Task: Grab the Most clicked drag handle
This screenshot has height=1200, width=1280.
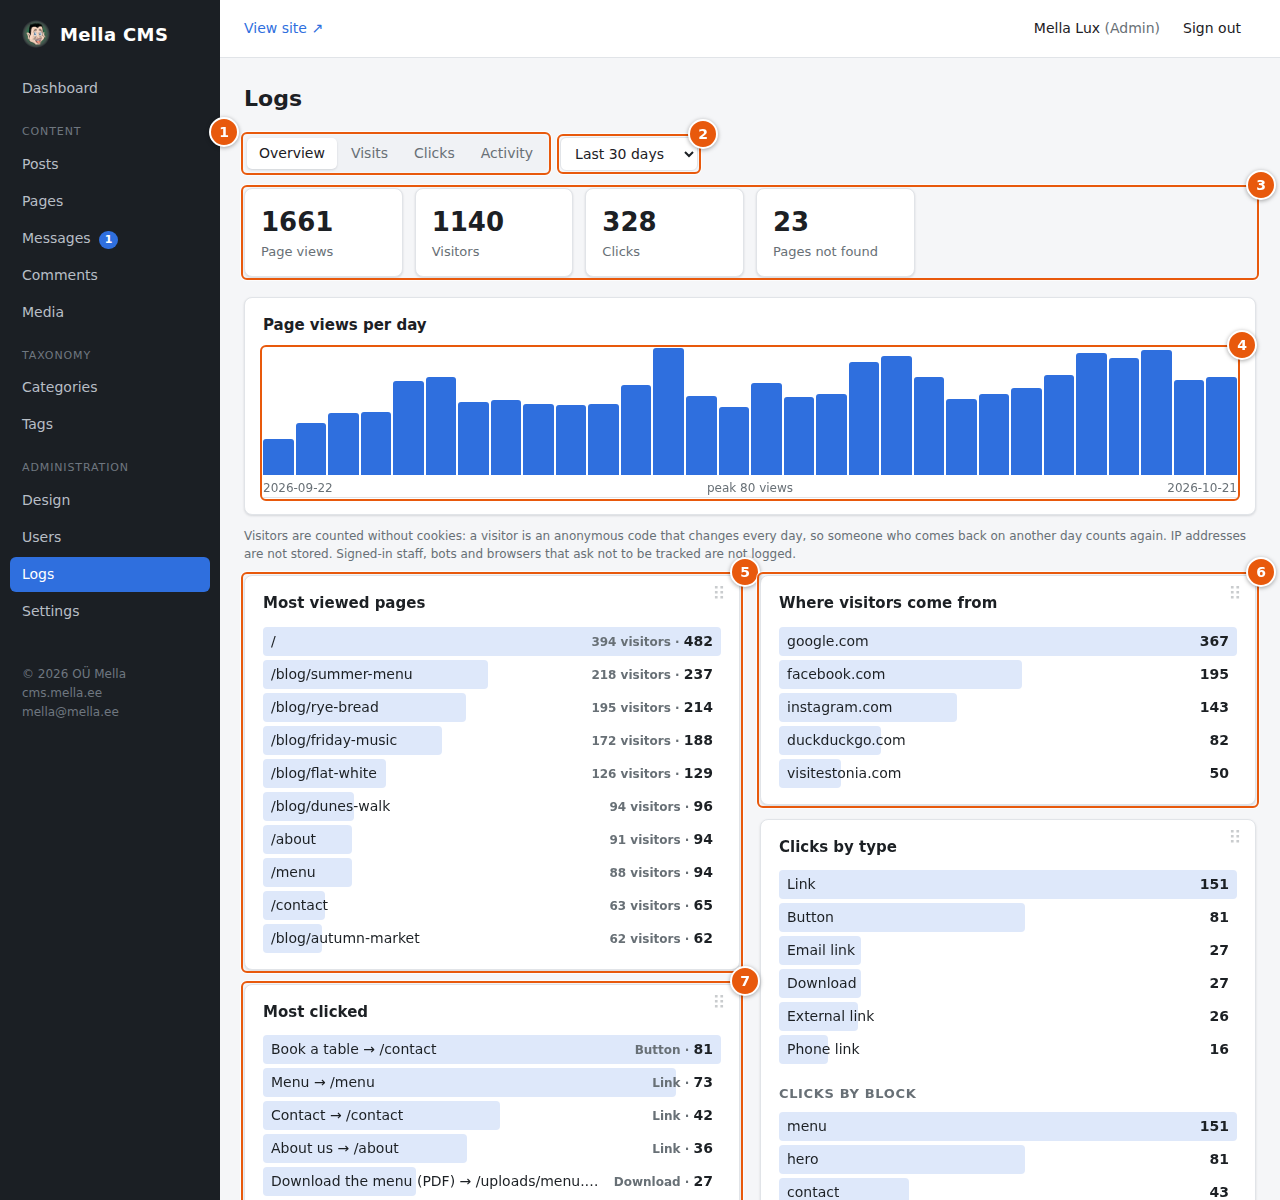Action: coord(719,1001)
